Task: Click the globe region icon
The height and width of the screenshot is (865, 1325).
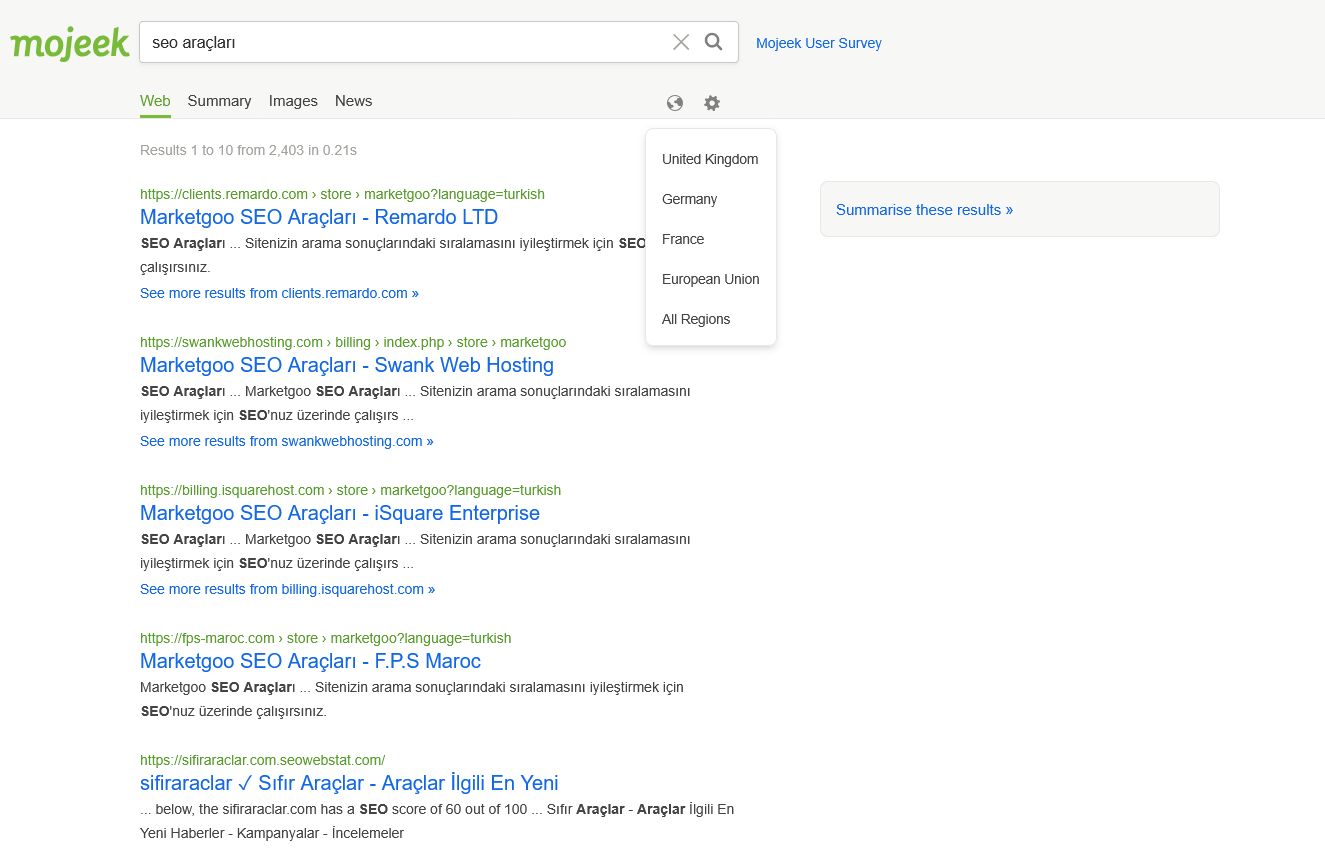Action: click(675, 103)
